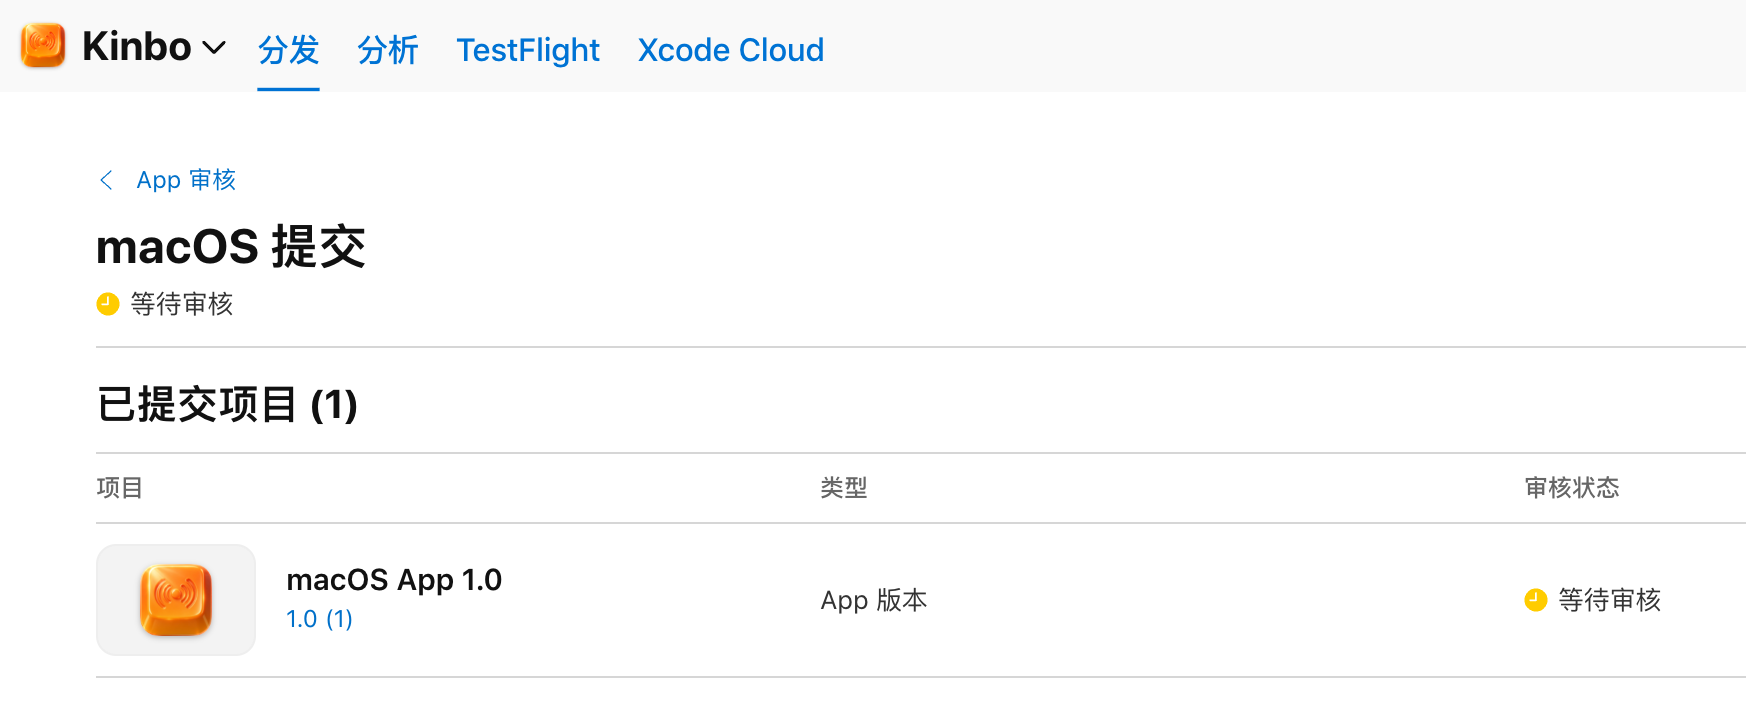Click the 审核状态 column header
The width and height of the screenshot is (1746, 714).
[x=1572, y=488]
